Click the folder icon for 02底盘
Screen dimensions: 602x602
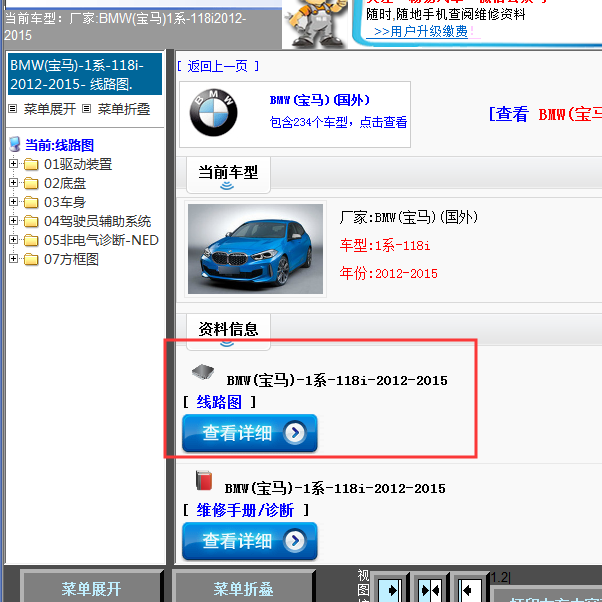point(31,183)
